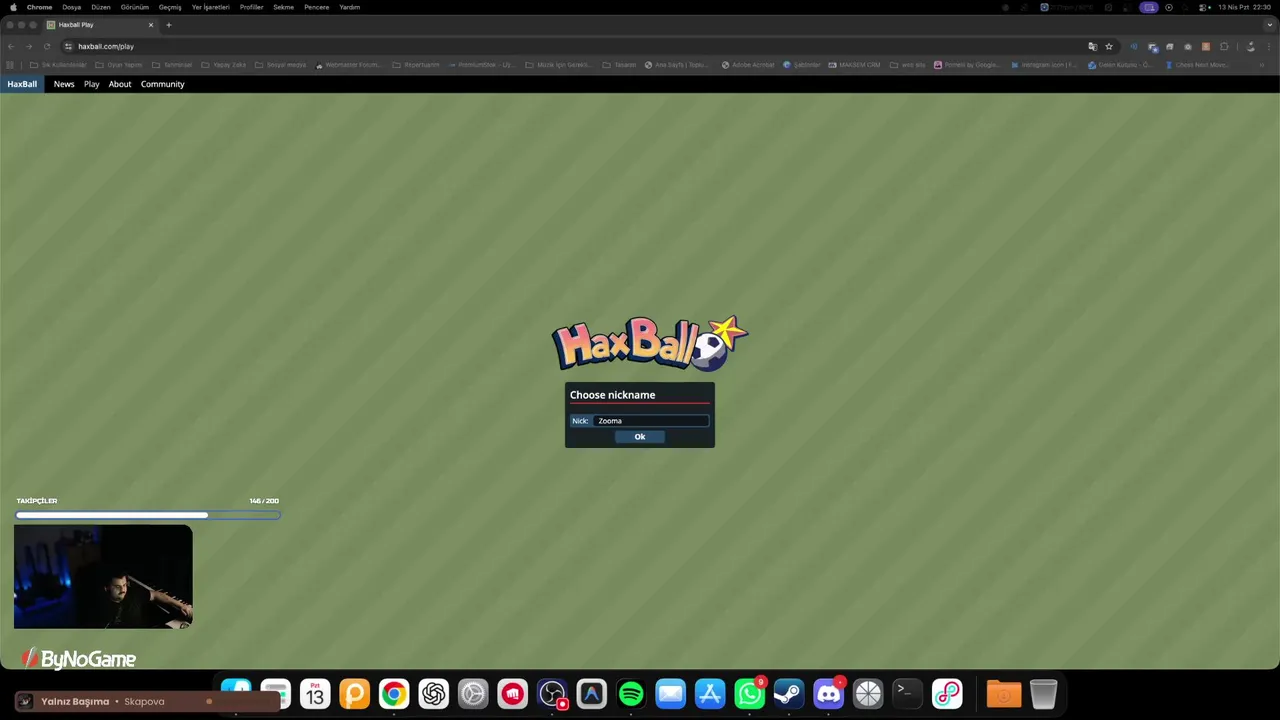Open the tab search dropdown arrow
Viewport: 1280px width, 720px height.
(x=1270, y=25)
